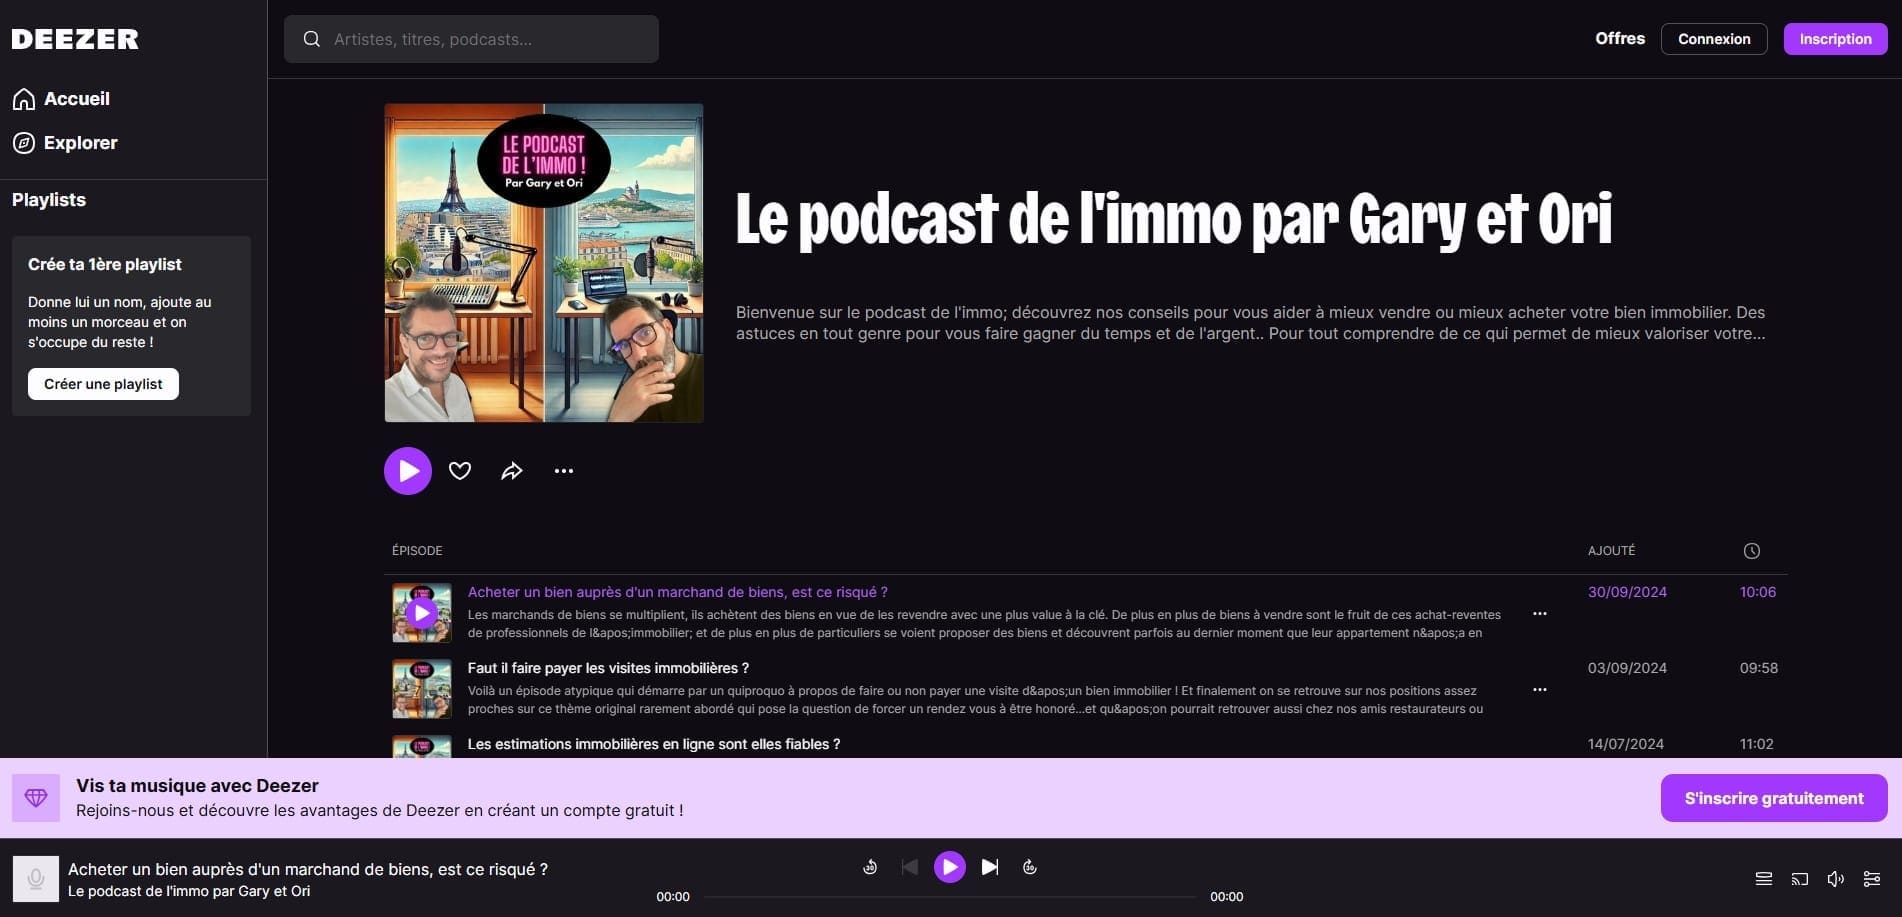Open episode 'Faut il faire payer les visites immobilières ?'
1902x917 pixels.
coord(608,668)
